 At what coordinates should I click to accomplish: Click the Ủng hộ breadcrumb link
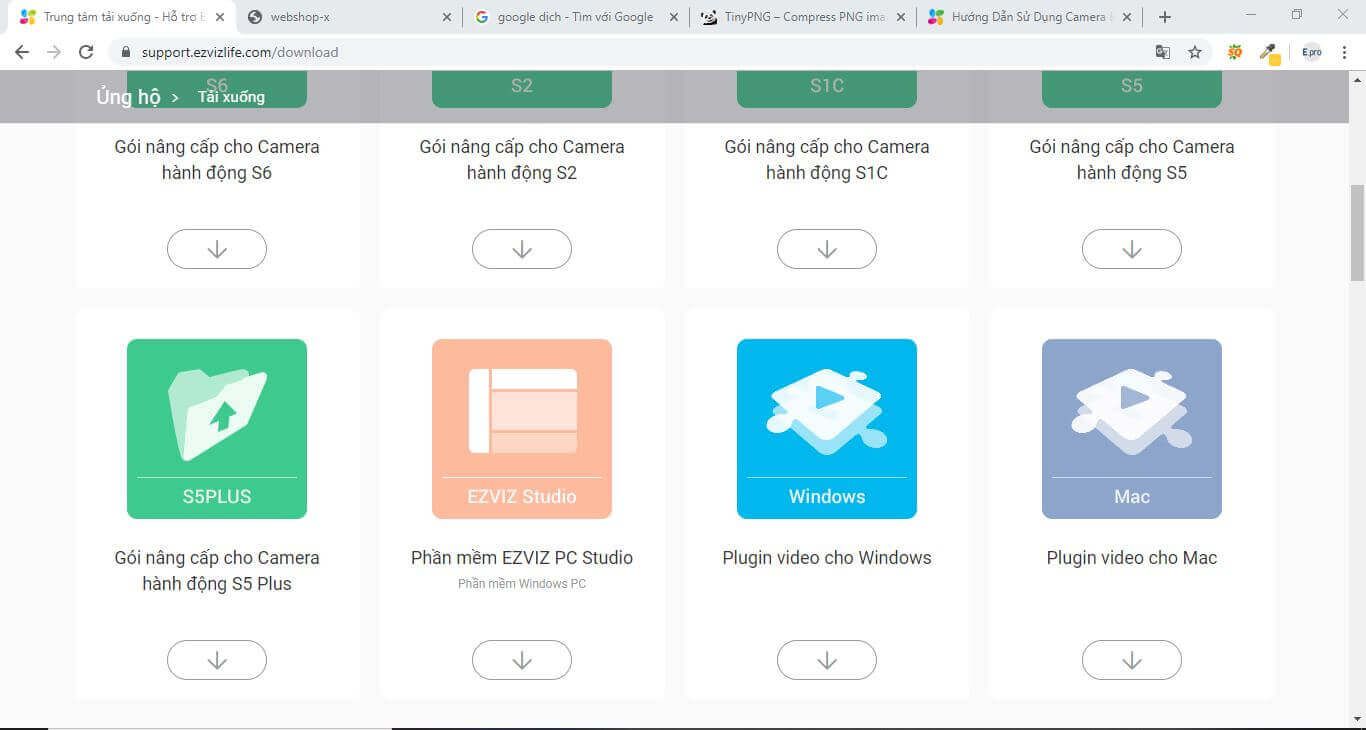pyautogui.click(x=128, y=97)
